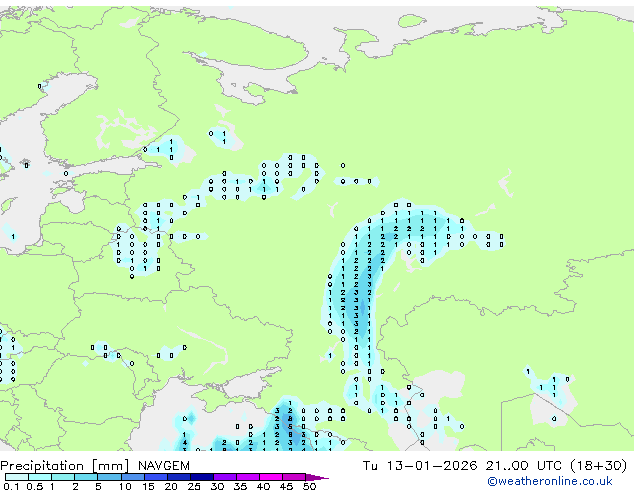
Task: Click the 15 to 20 mm legend swatch
Action: pyautogui.click(x=155, y=477)
